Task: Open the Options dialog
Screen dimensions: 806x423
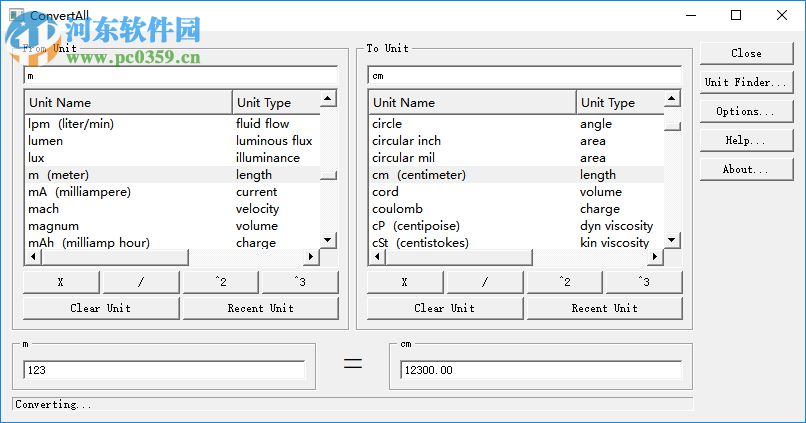Action: point(746,111)
